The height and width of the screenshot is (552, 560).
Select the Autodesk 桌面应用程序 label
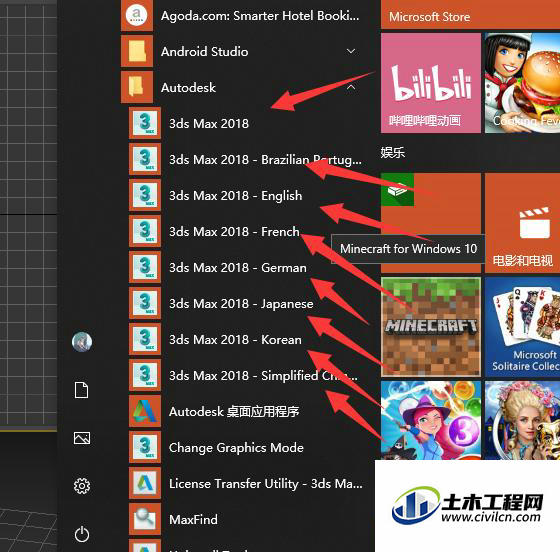pyautogui.click(x=234, y=412)
